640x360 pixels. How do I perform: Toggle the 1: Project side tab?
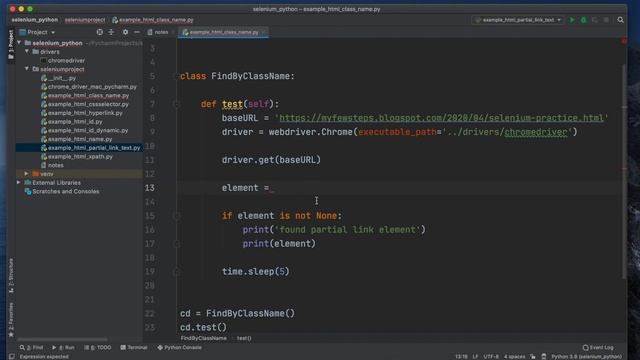tap(11, 44)
